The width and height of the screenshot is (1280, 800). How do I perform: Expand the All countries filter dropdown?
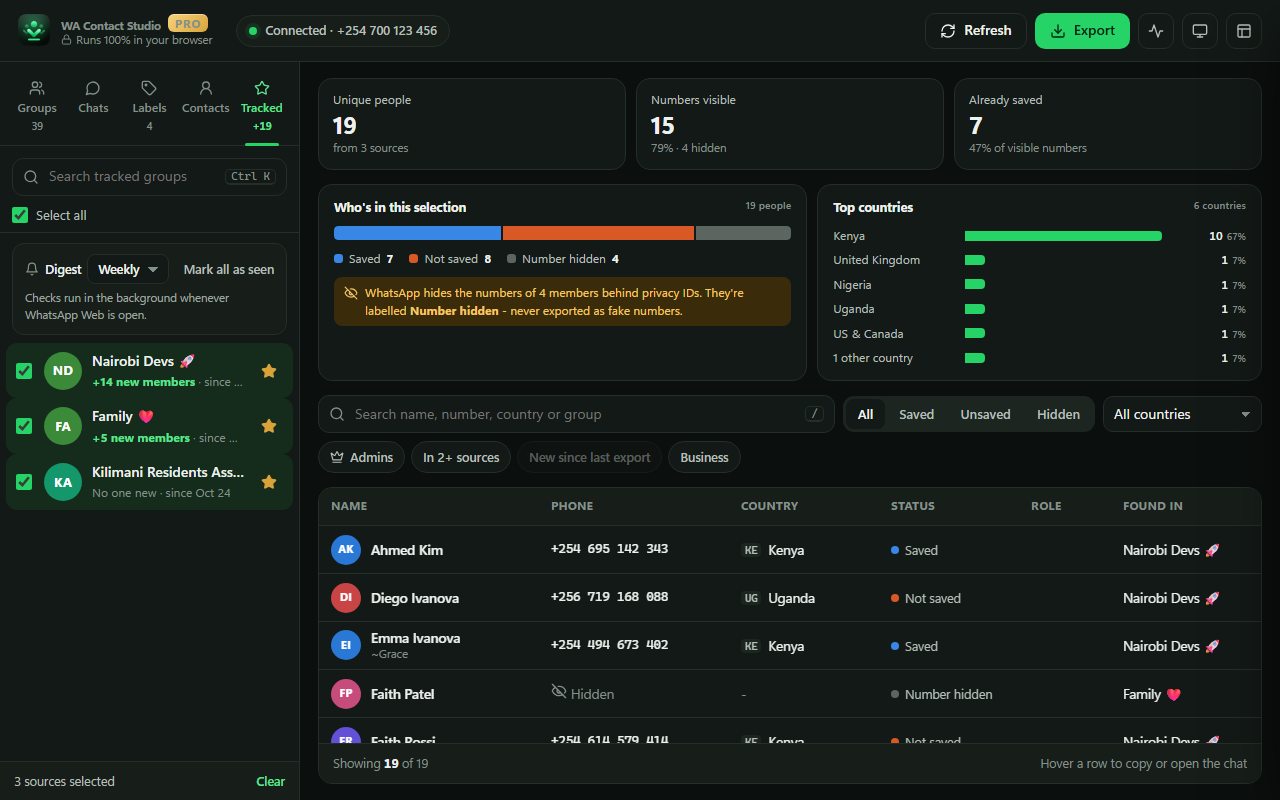tap(1182, 414)
